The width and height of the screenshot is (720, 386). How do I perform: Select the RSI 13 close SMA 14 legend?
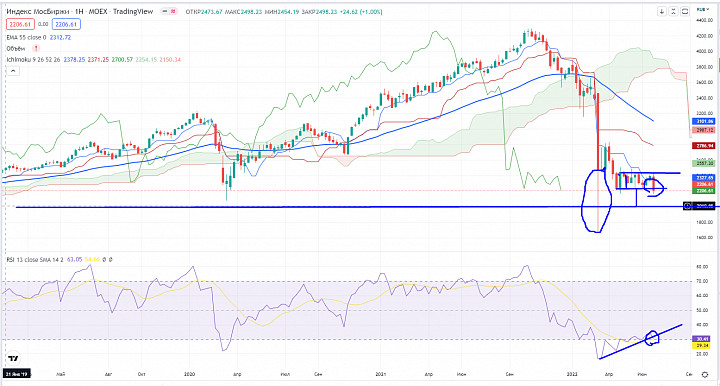(x=35, y=260)
